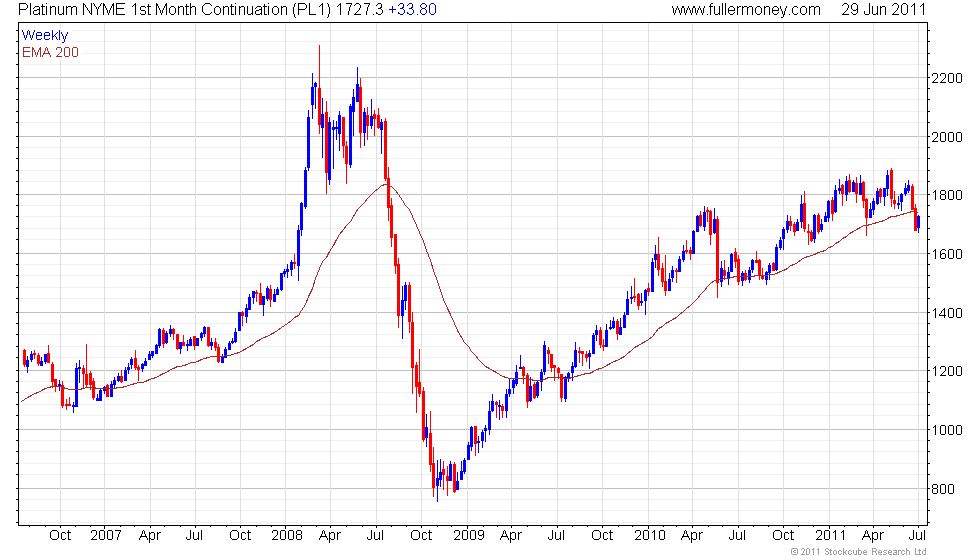The width and height of the screenshot is (980, 560).
Task: Click the 2009 year label on time axis
Action: point(469,536)
